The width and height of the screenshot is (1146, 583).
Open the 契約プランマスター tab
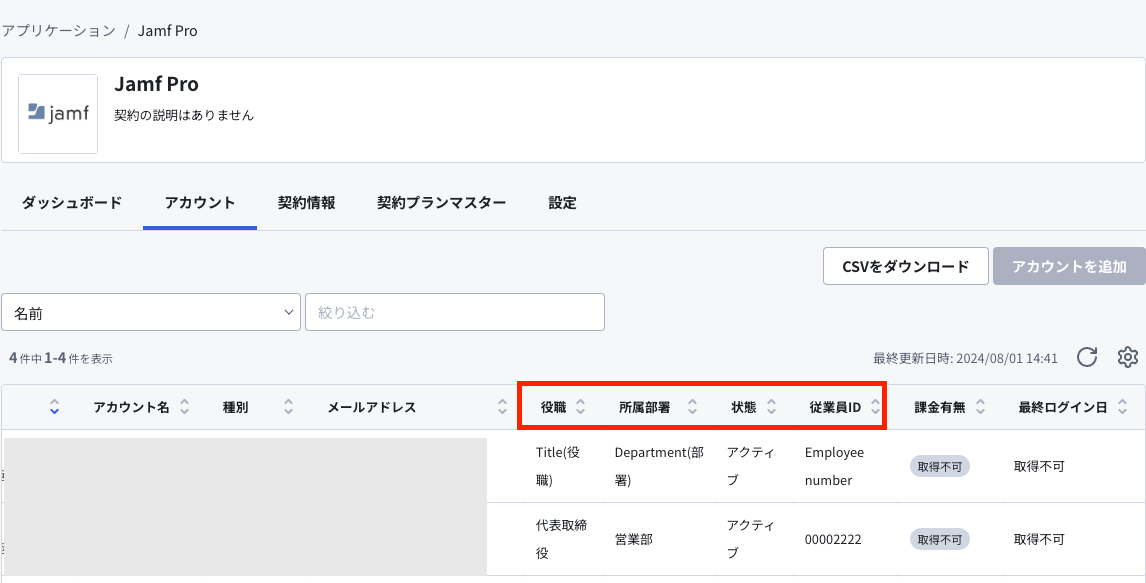tap(441, 203)
